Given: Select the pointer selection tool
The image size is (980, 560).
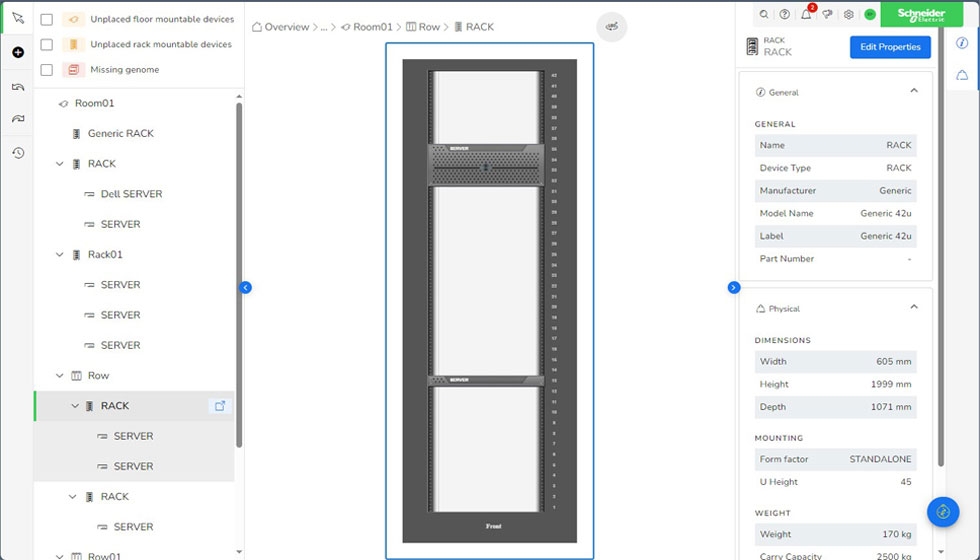Looking at the screenshot, I should point(18,18).
